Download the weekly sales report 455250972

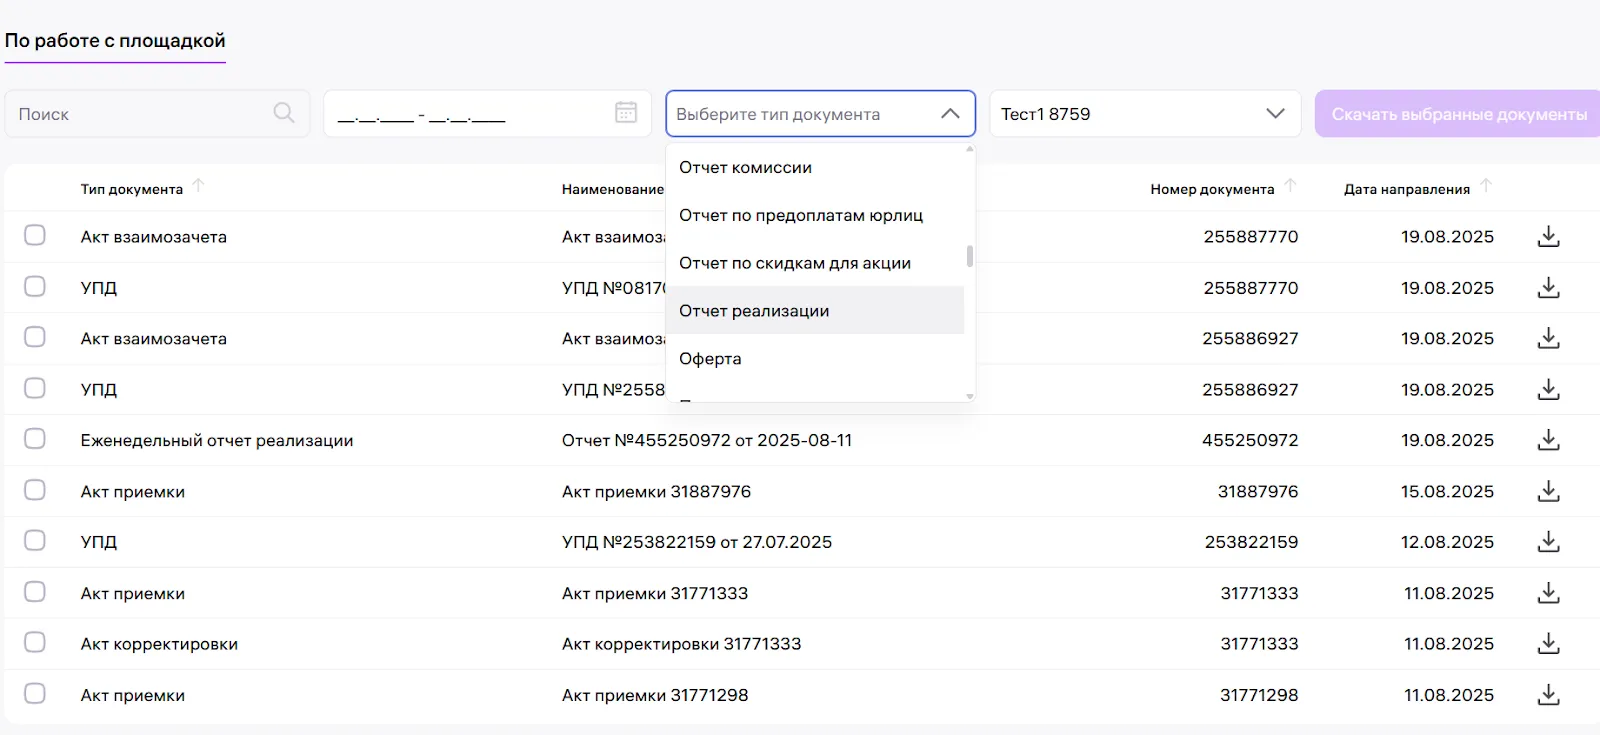[x=1548, y=440]
